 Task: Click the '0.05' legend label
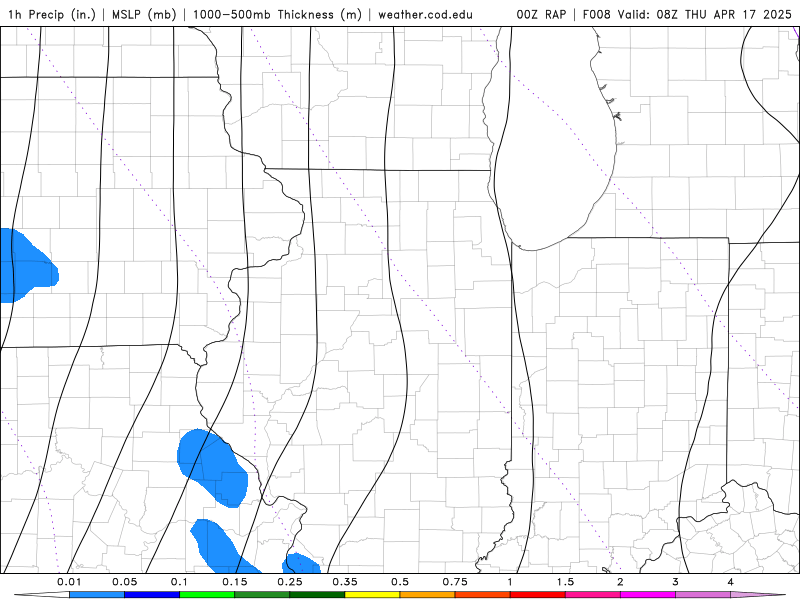tap(124, 582)
